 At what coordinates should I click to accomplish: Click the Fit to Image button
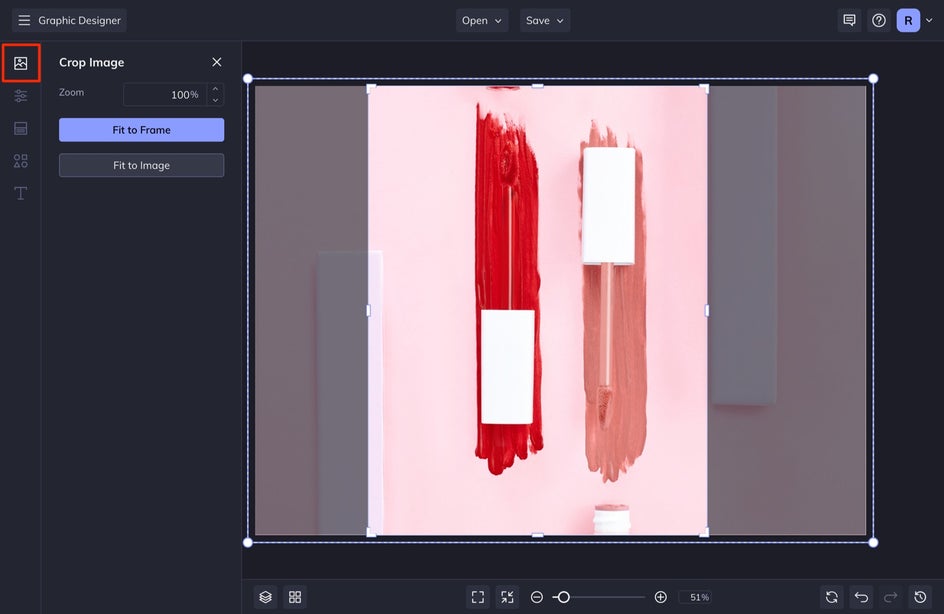pyautogui.click(x=141, y=166)
